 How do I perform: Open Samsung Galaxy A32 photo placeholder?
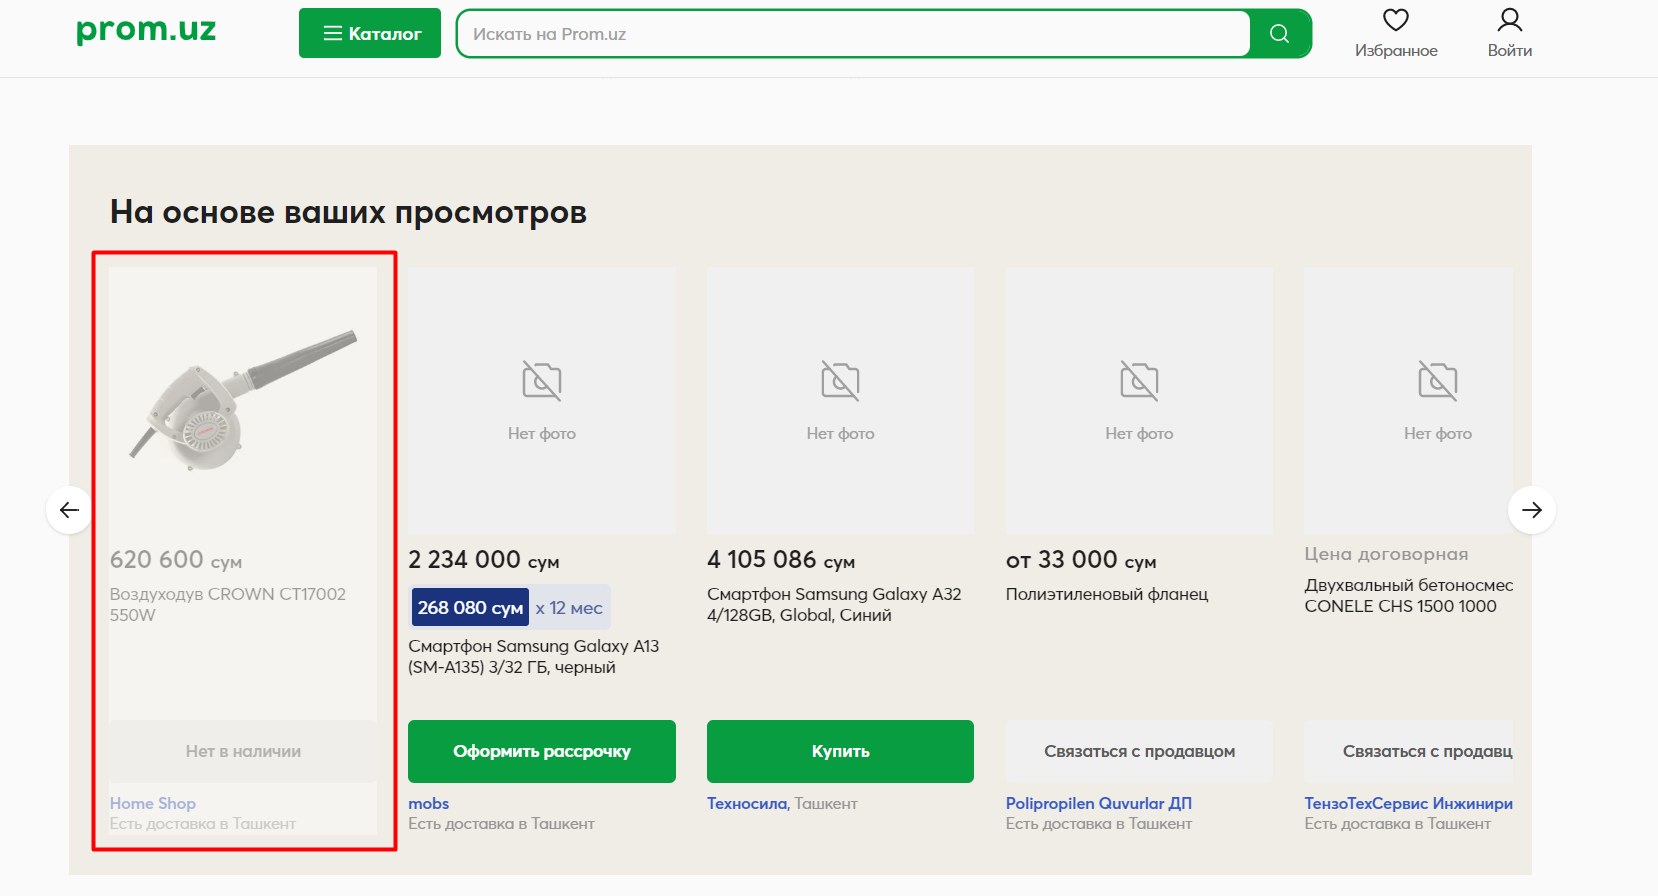point(840,400)
